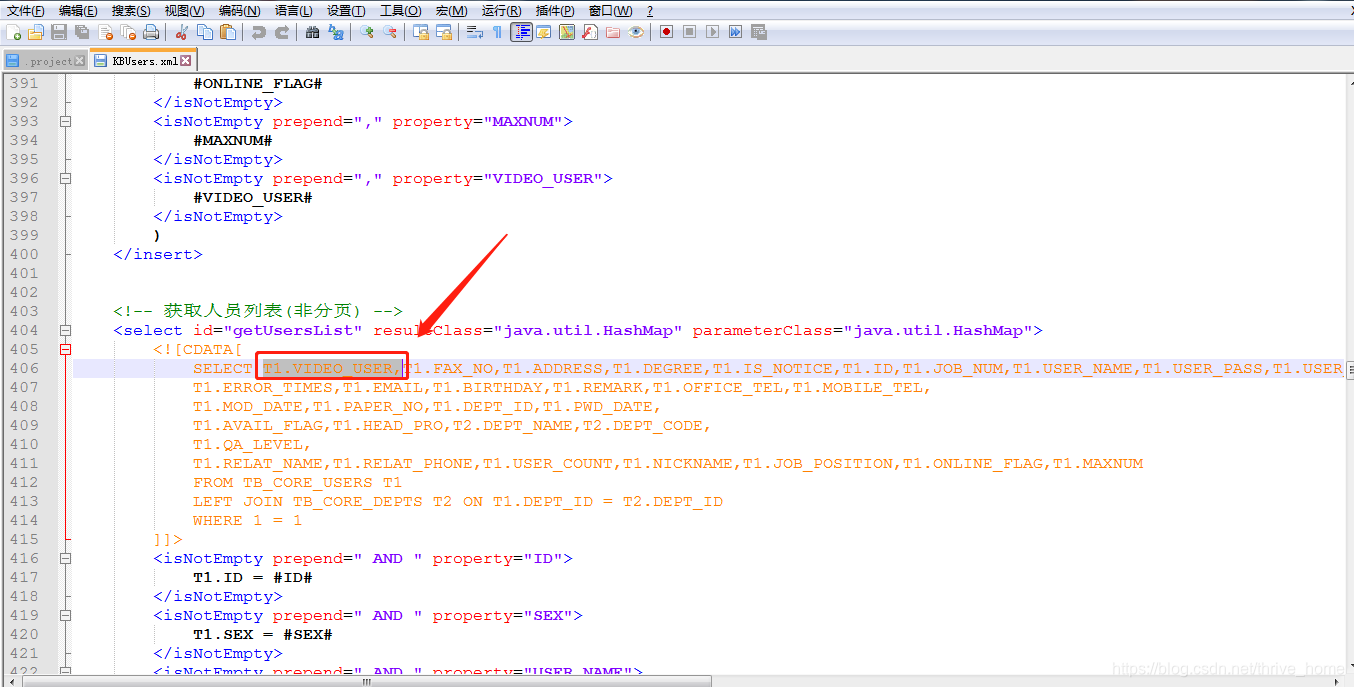Close the .project tab

[x=80, y=61]
